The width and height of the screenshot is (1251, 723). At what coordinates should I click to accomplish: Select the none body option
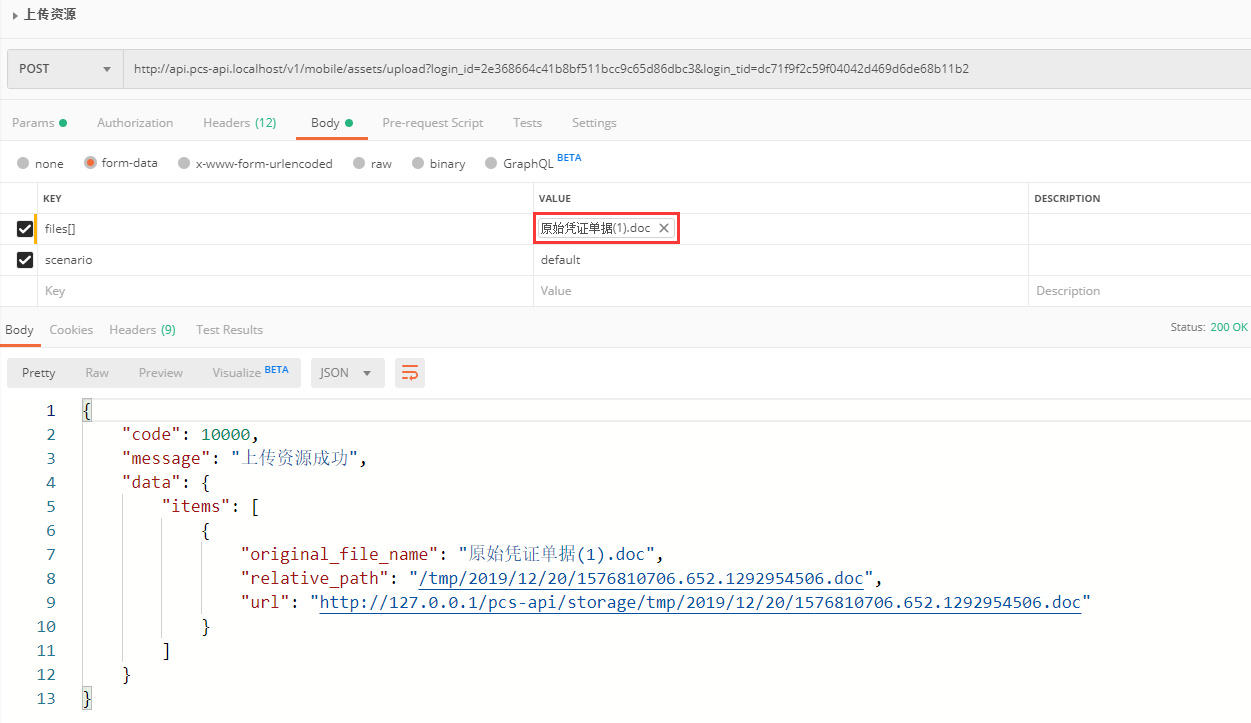(23, 163)
